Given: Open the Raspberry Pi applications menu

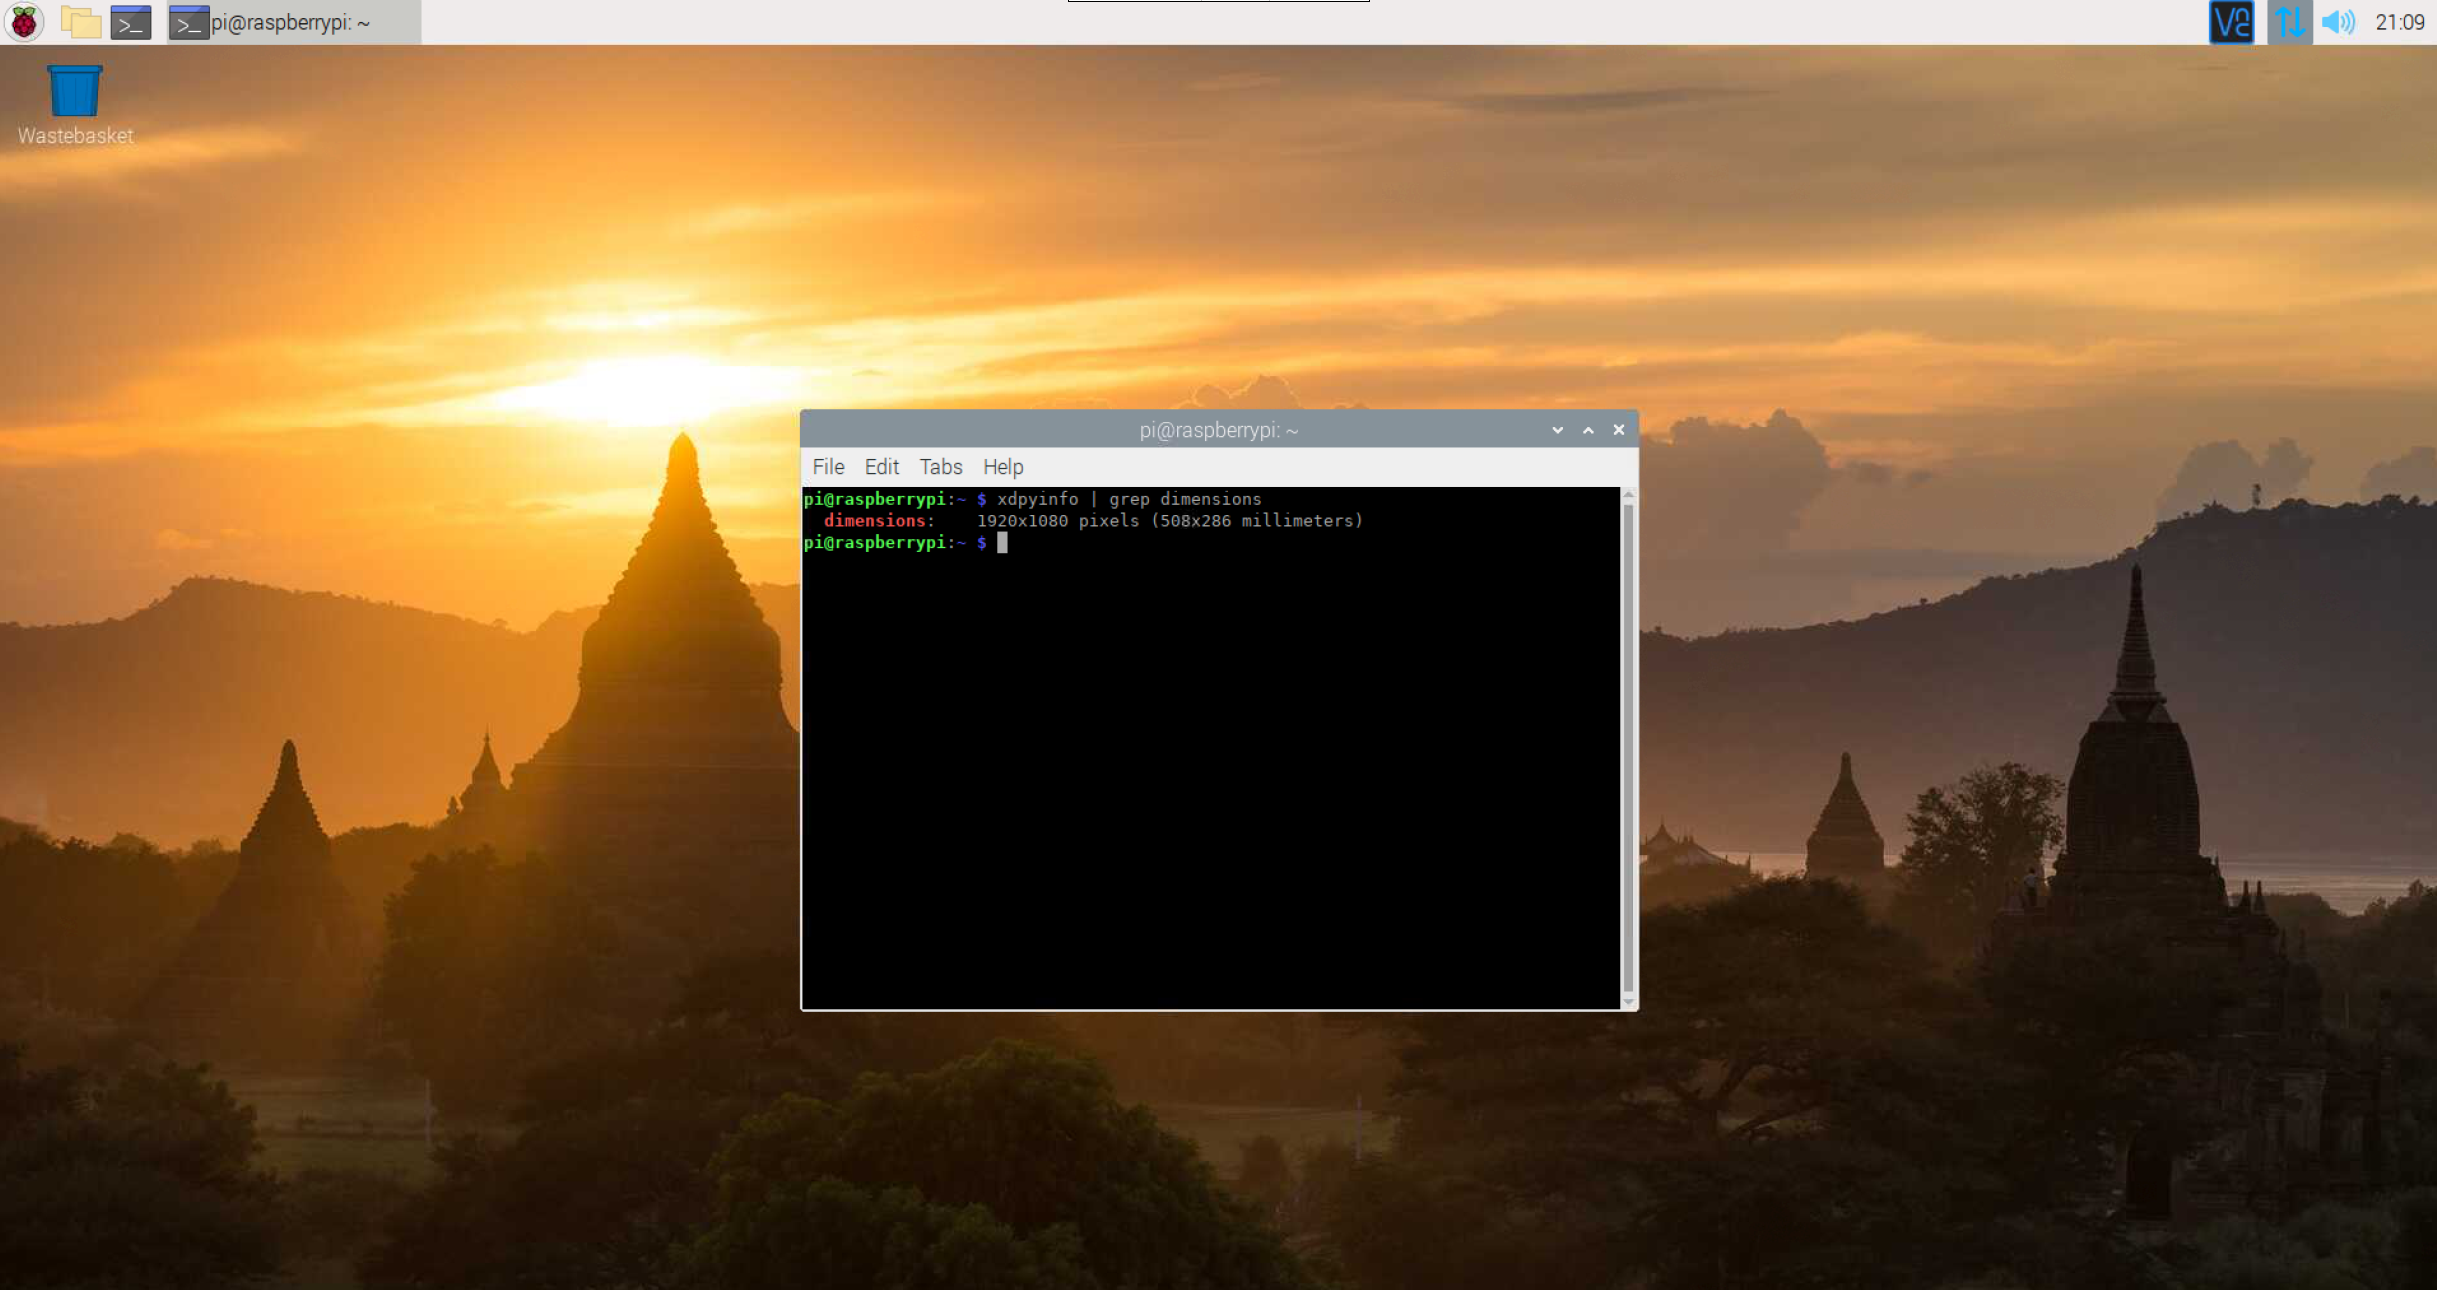Looking at the screenshot, I should coord(24,21).
